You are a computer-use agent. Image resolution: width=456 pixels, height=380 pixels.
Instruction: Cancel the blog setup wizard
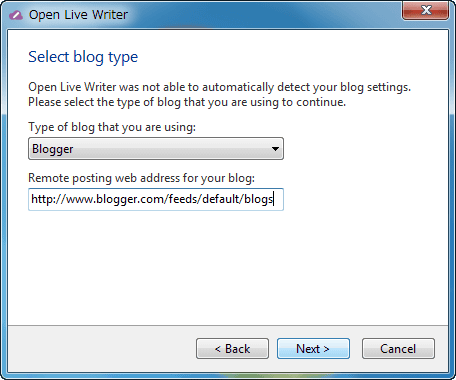[398, 349]
